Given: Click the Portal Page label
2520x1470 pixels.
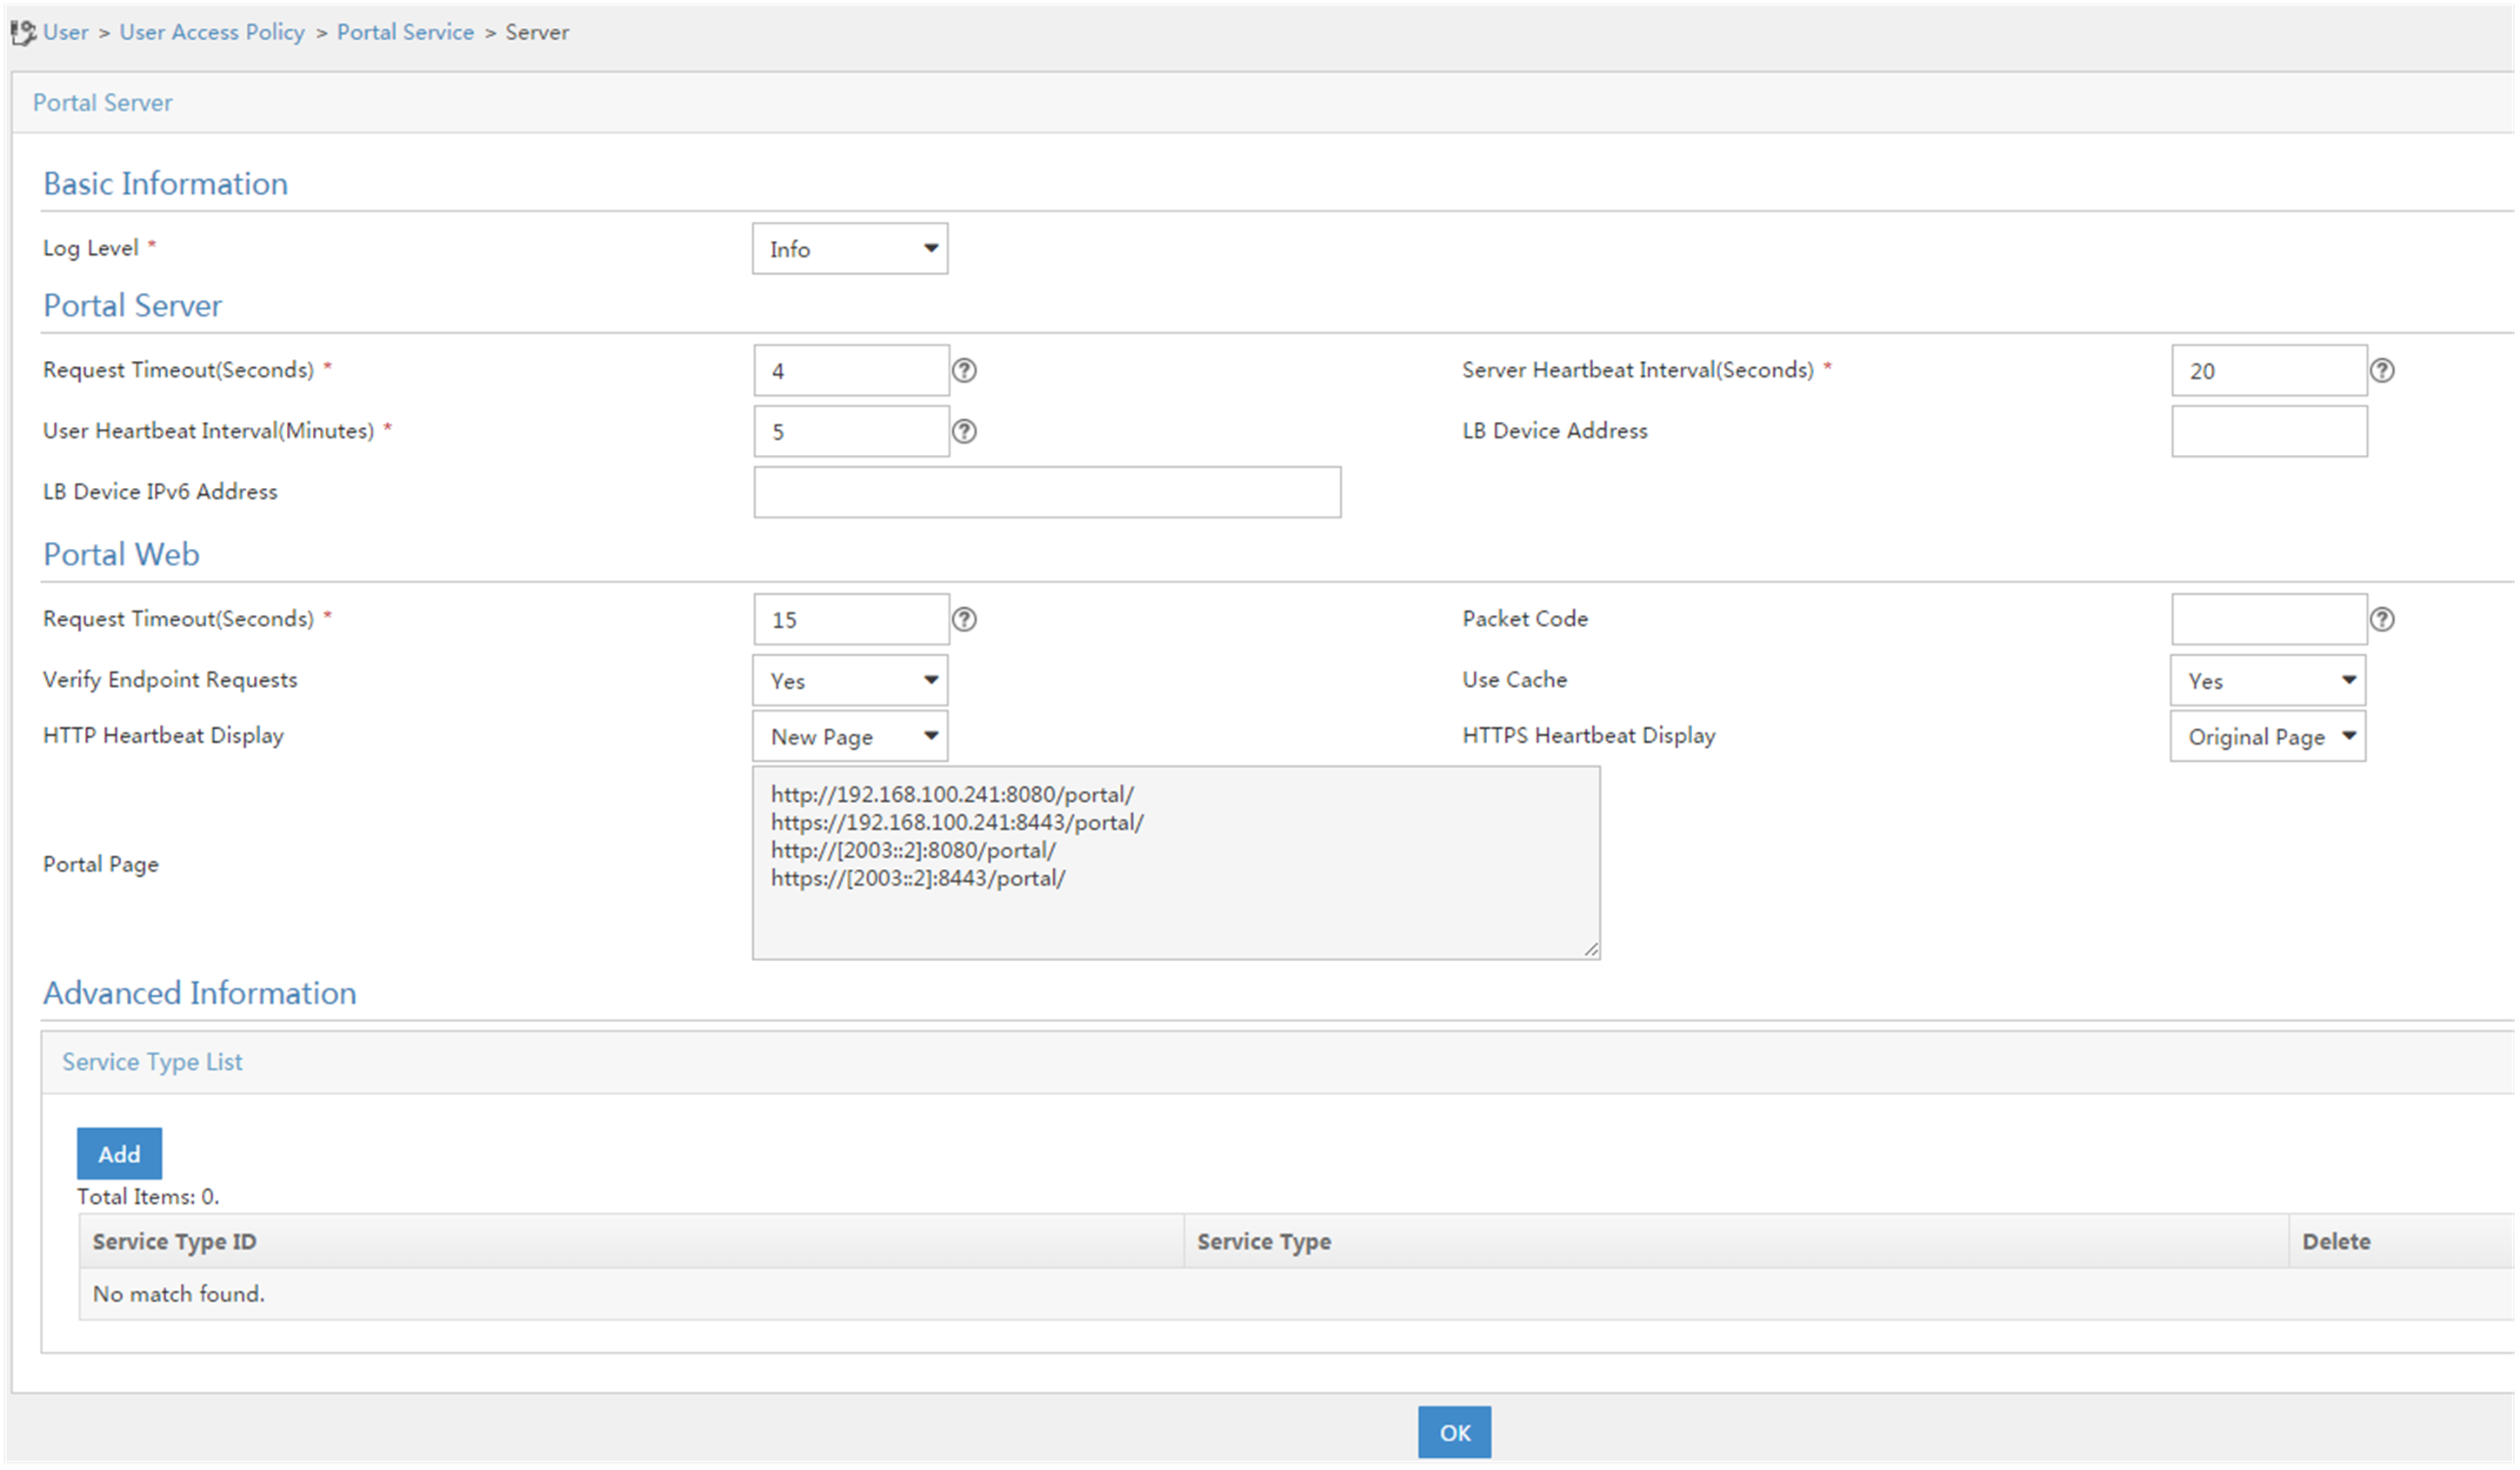Looking at the screenshot, I should click(x=100, y=864).
